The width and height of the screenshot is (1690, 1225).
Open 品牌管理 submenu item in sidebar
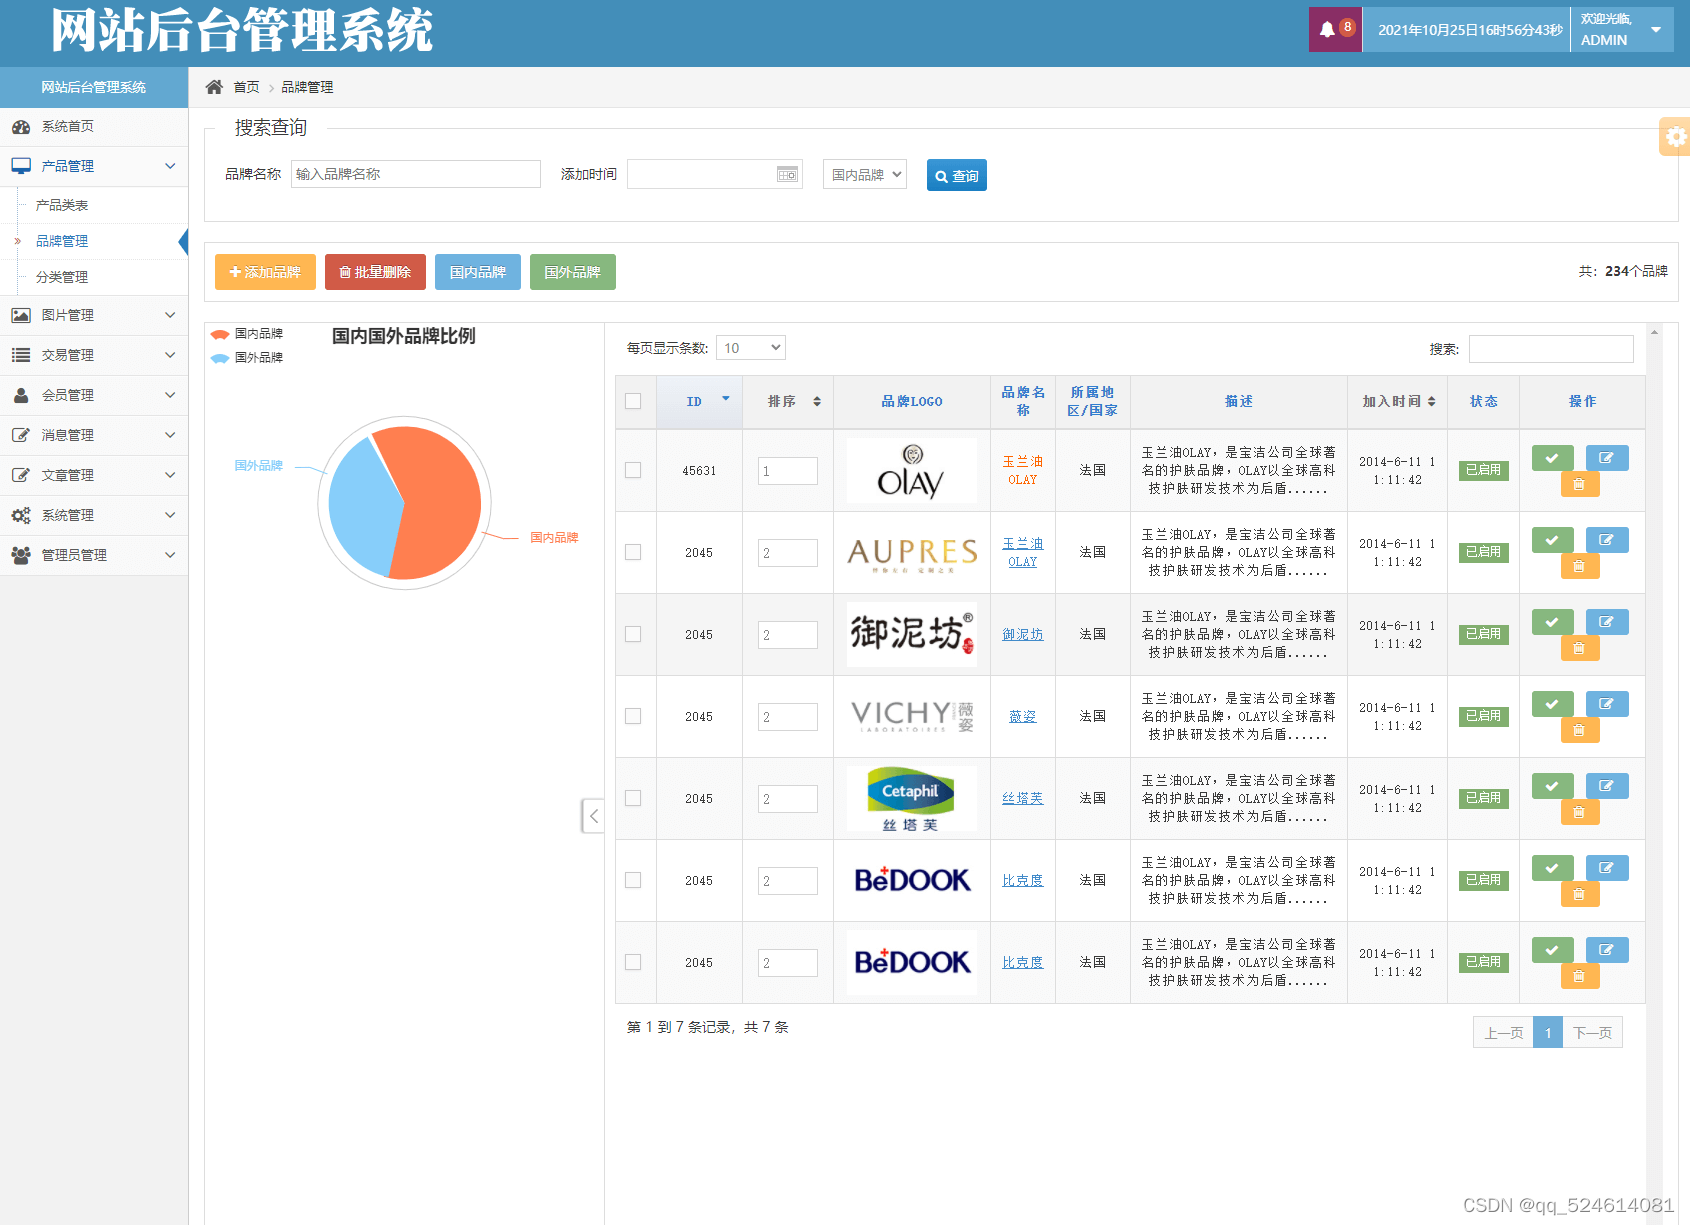coord(62,241)
